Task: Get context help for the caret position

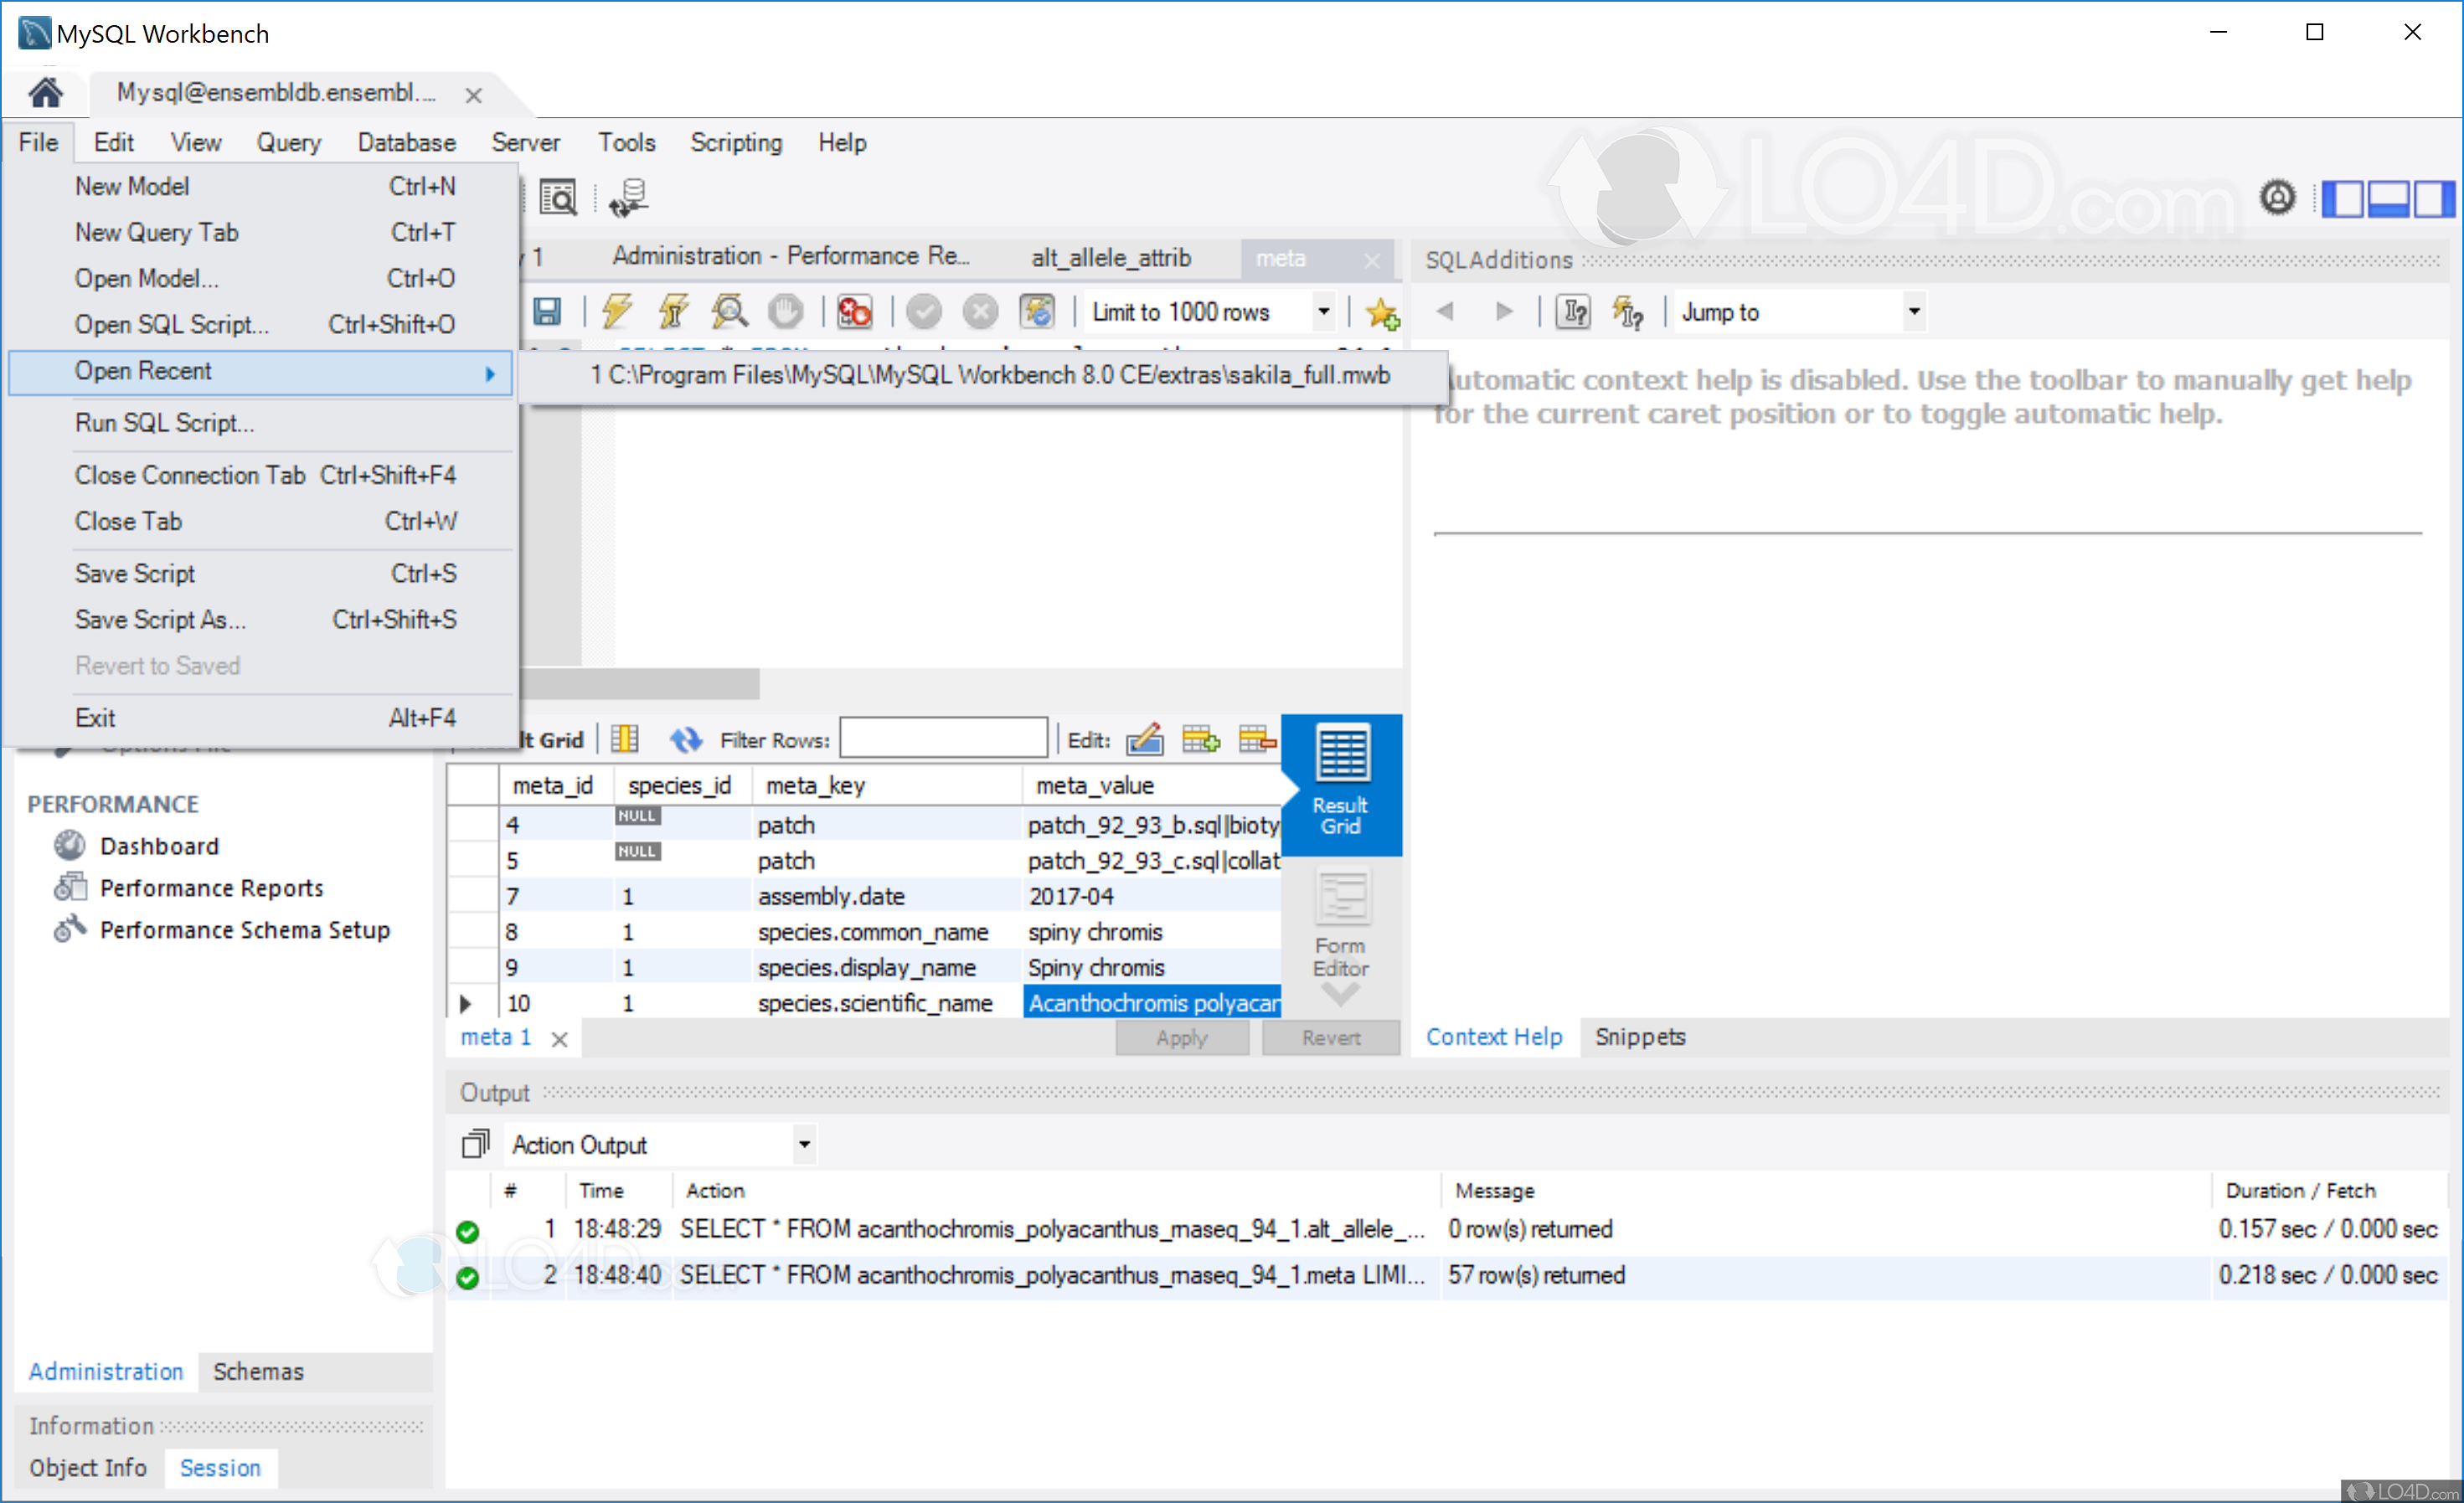Action: pos(1574,312)
